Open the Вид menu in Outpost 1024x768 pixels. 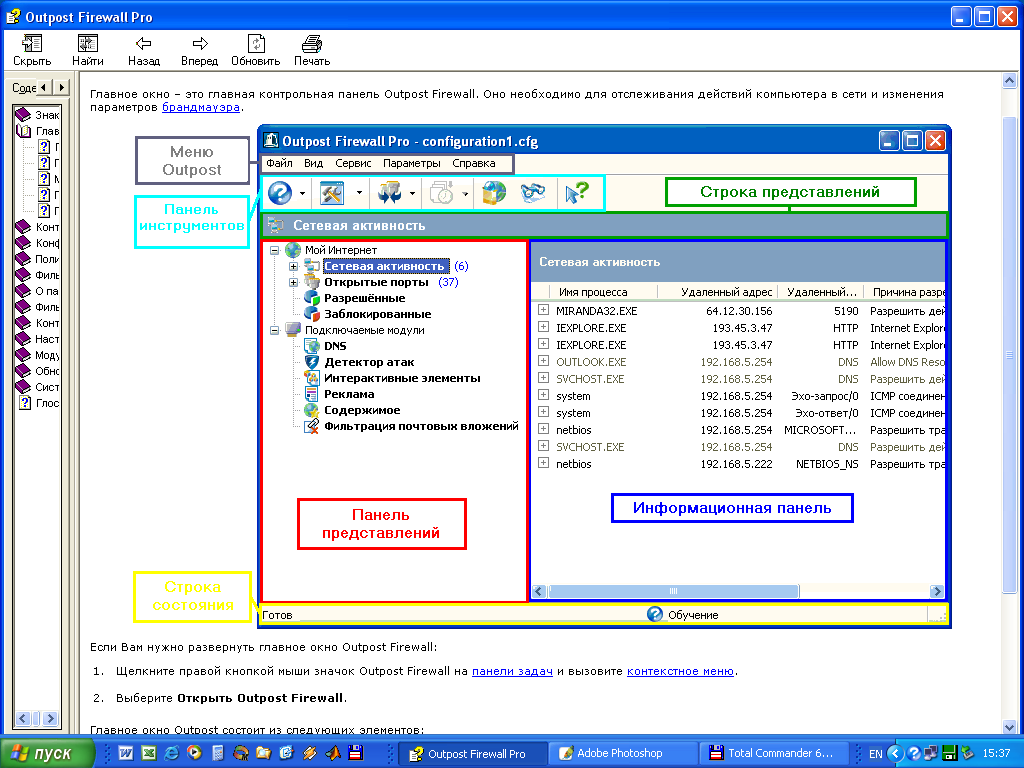point(313,163)
